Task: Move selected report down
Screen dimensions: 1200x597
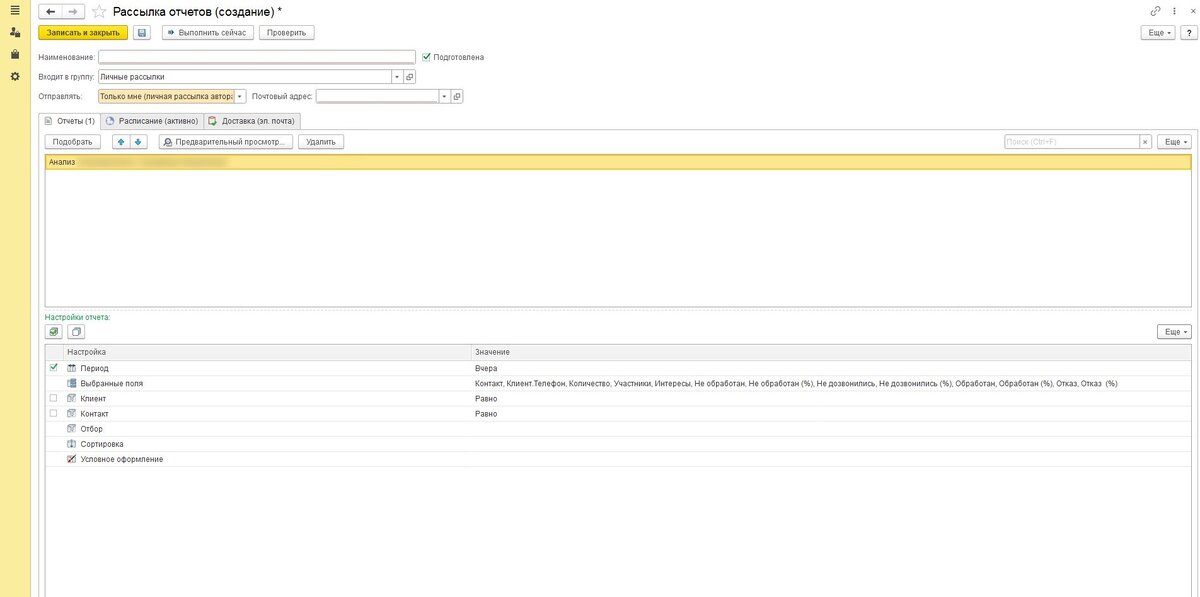Action: coord(138,142)
